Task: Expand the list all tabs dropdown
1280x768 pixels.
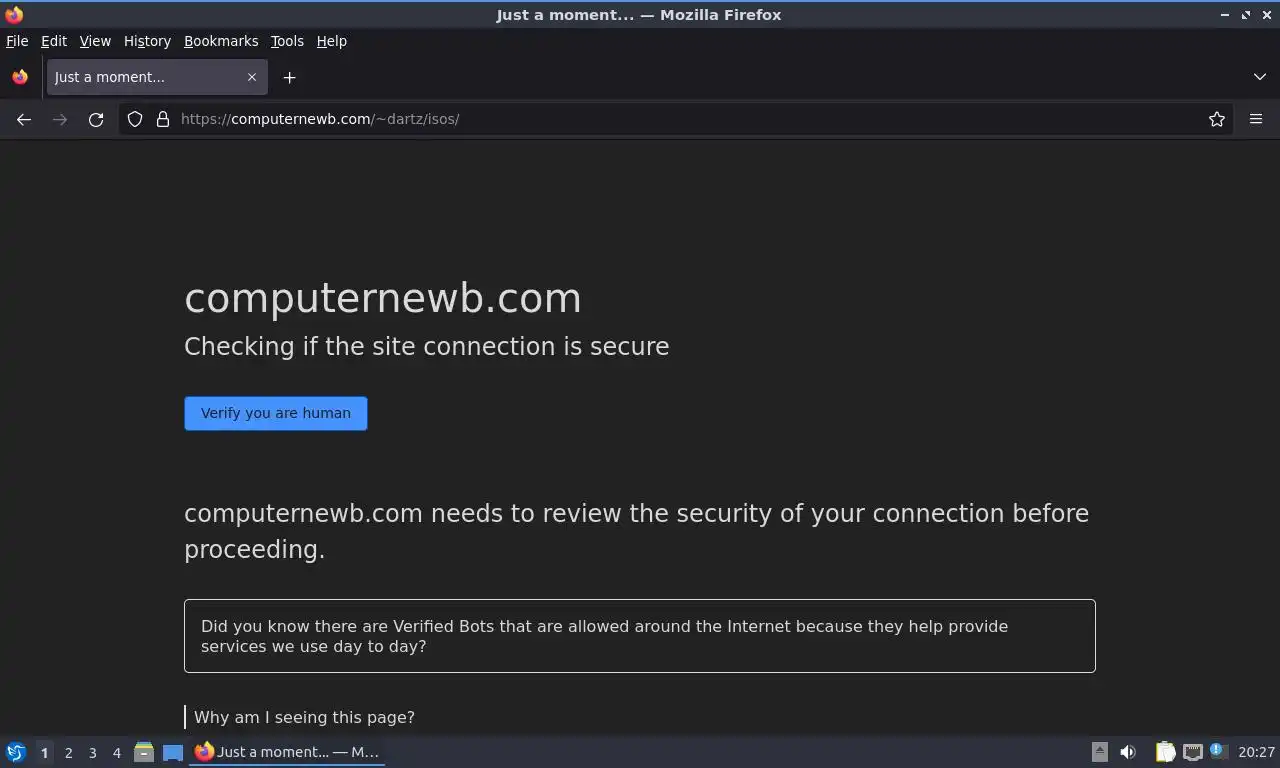Action: tap(1260, 77)
